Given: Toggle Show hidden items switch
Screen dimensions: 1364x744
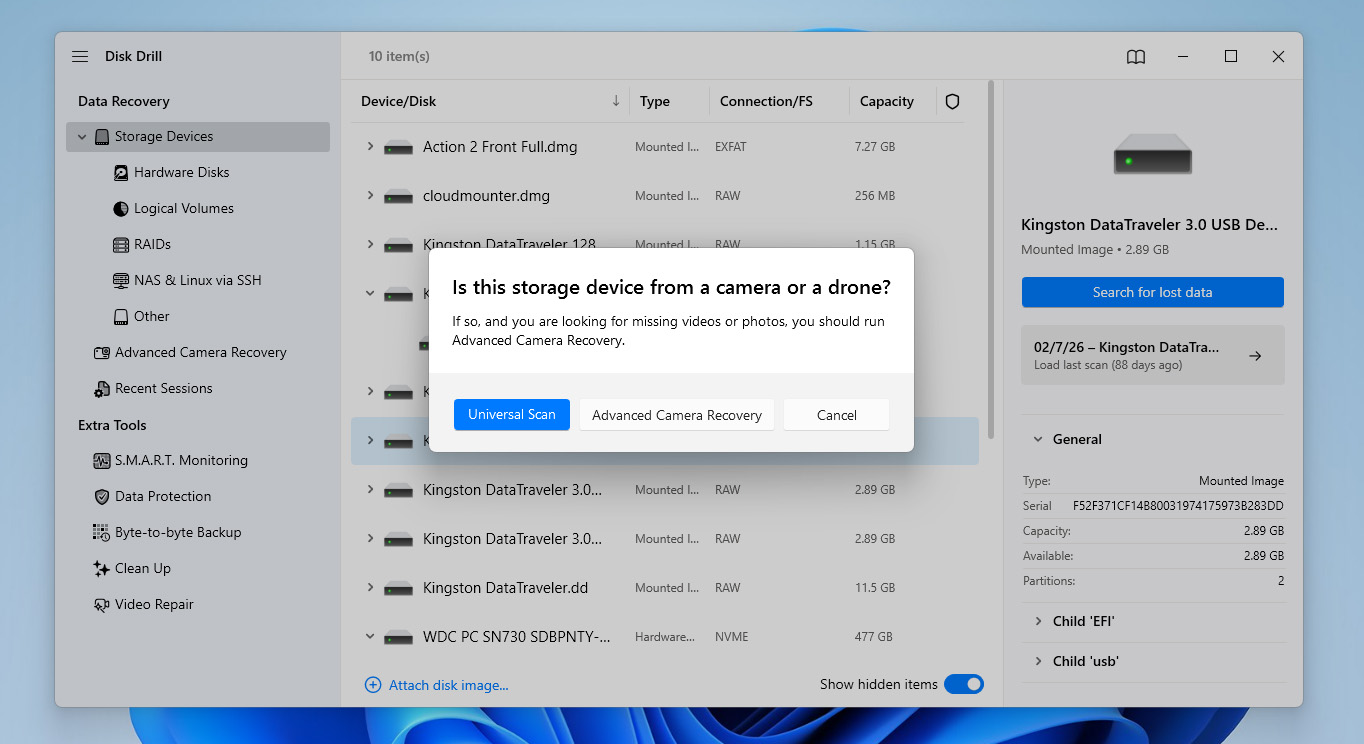Looking at the screenshot, I should (x=964, y=684).
